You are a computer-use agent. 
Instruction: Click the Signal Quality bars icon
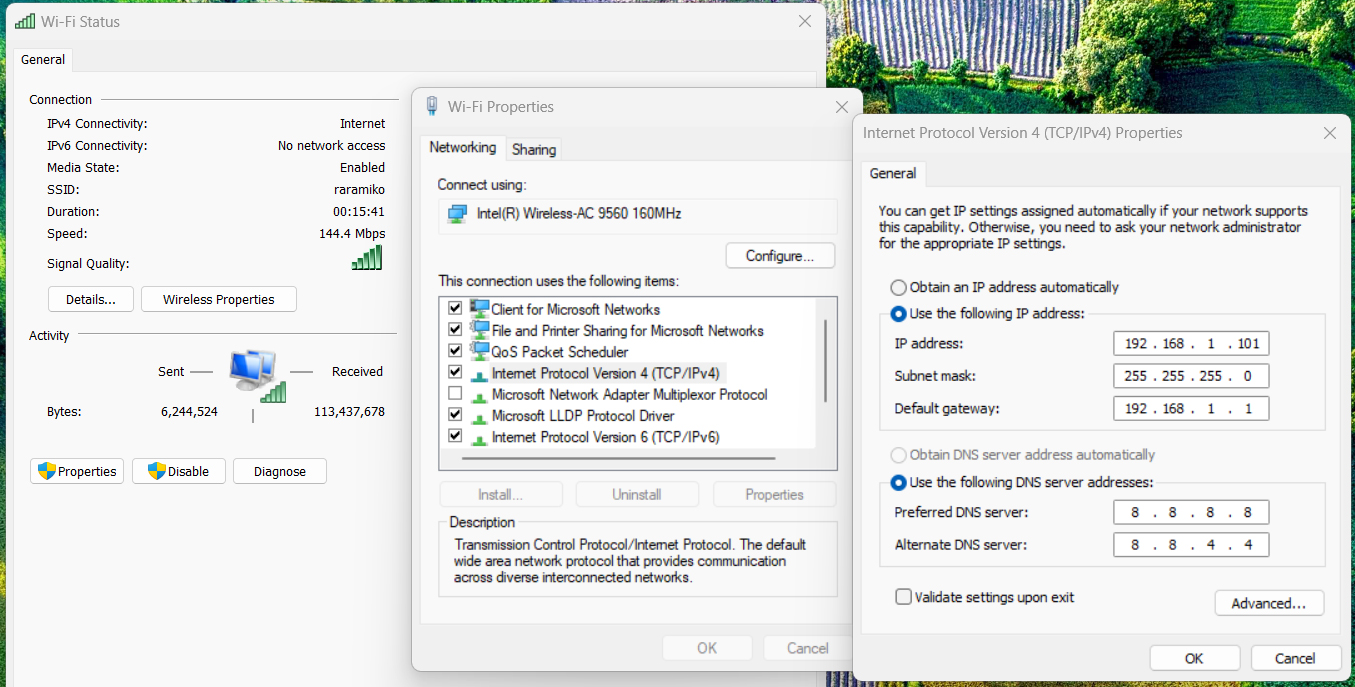pyautogui.click(x=367, y=259)
